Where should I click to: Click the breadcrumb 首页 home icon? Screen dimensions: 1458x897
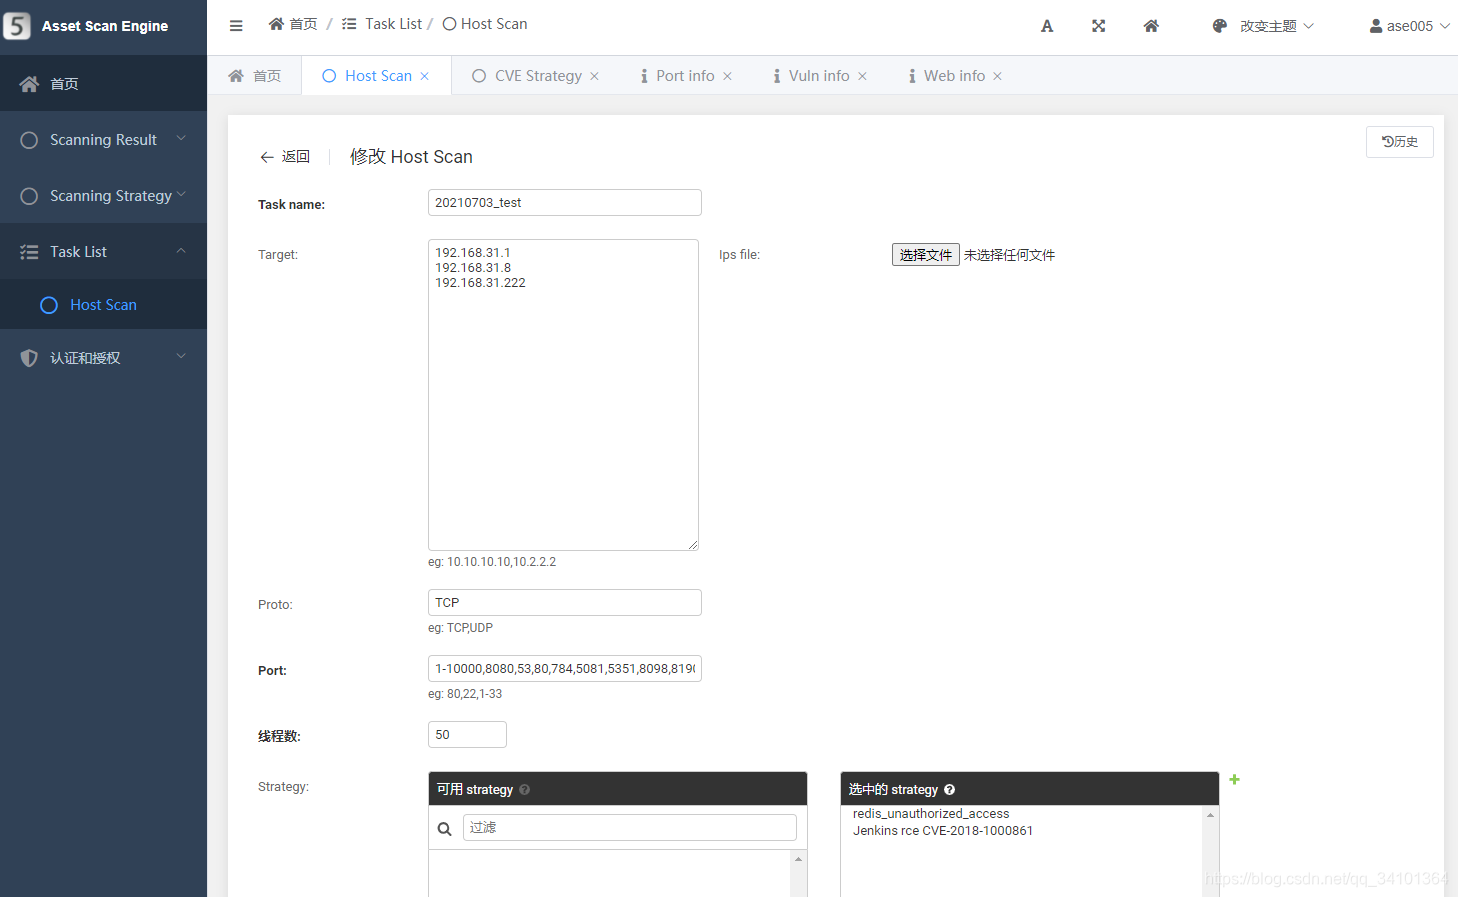277,24
